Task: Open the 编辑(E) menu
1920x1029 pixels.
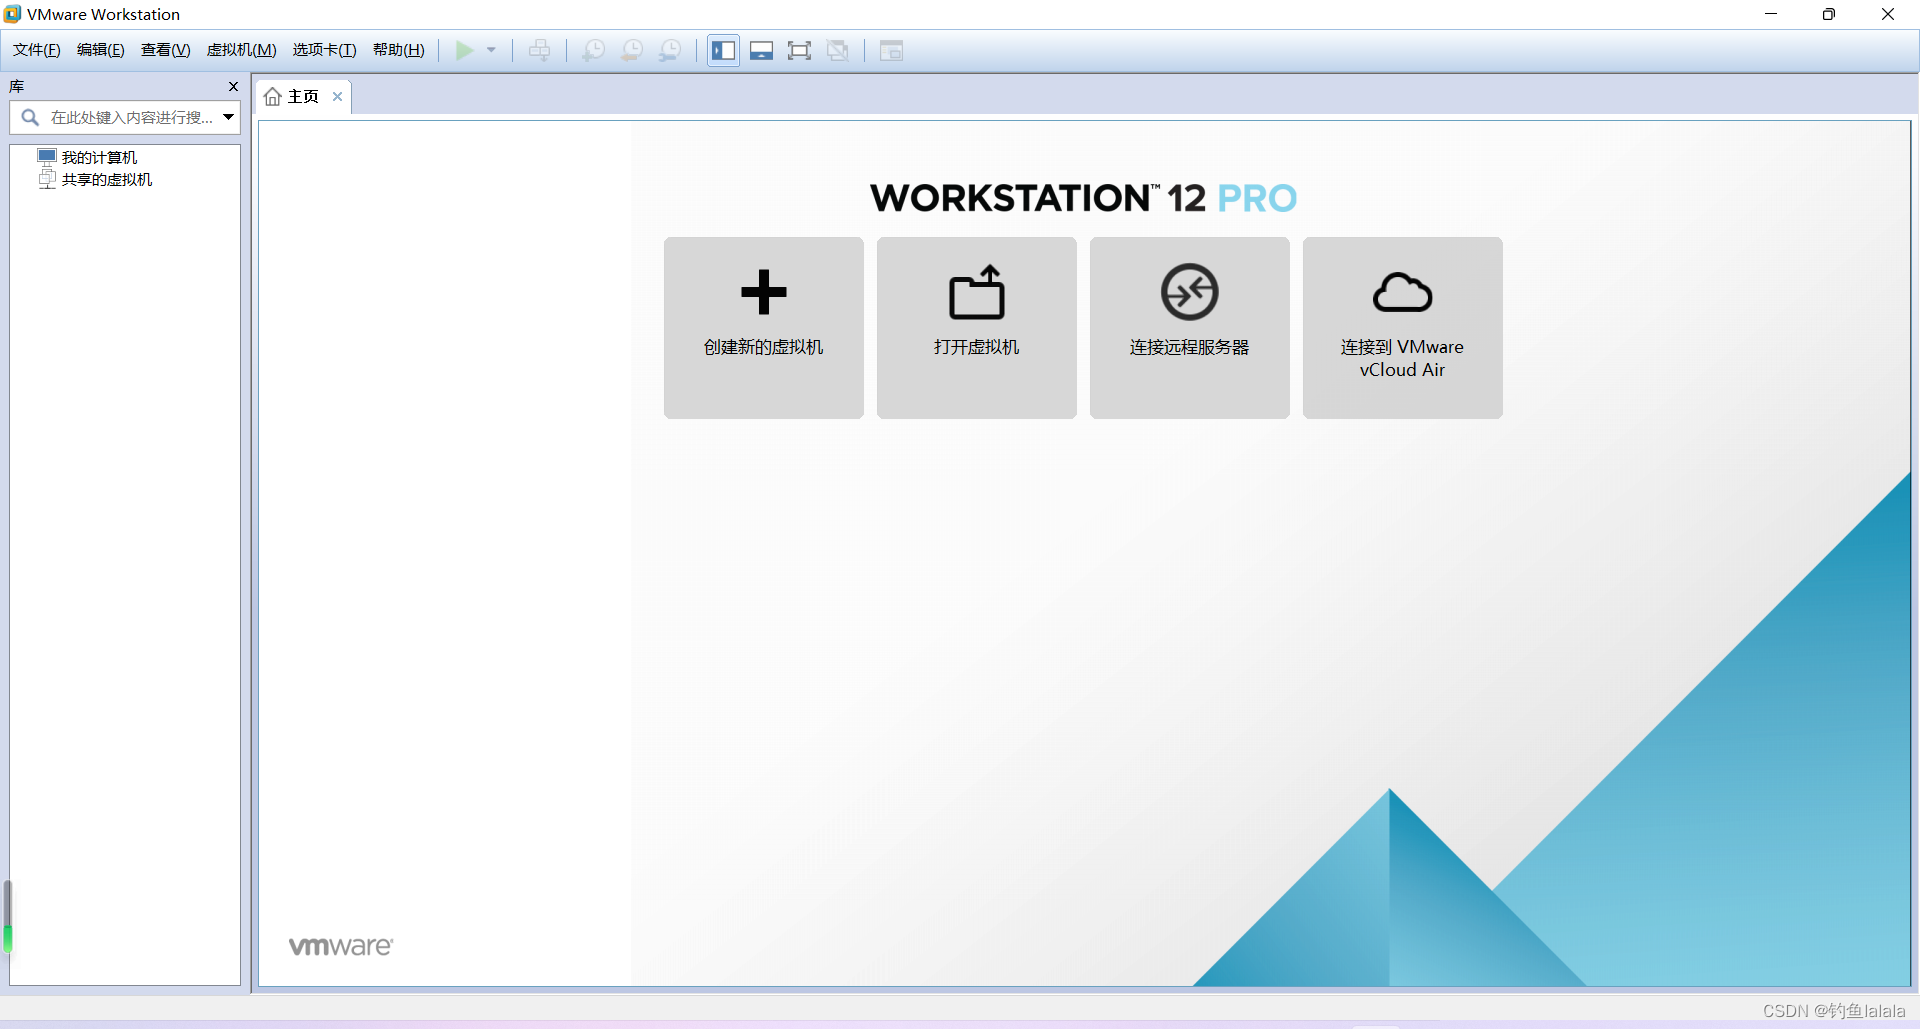Action: click(x=101, y=50)
